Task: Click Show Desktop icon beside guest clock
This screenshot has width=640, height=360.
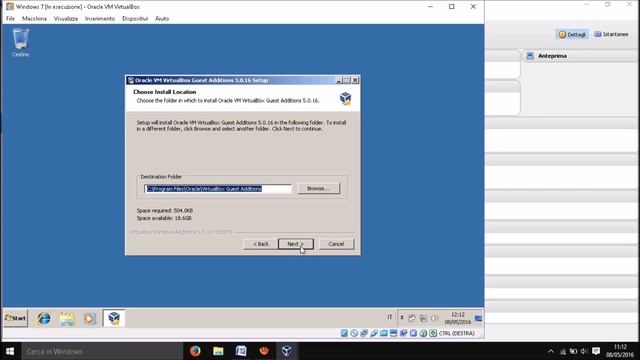Action: (x=478, y=318)
